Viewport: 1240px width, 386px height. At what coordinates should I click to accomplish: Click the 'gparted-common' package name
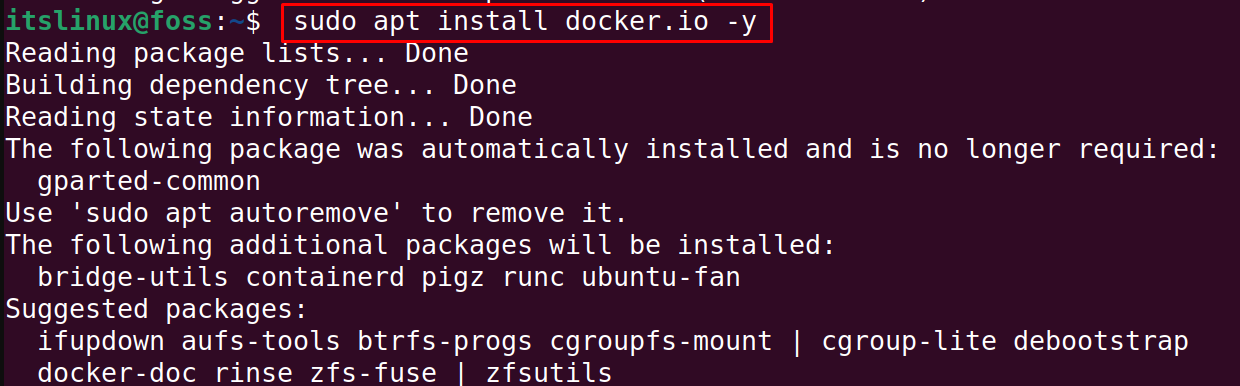coord(149,182)
